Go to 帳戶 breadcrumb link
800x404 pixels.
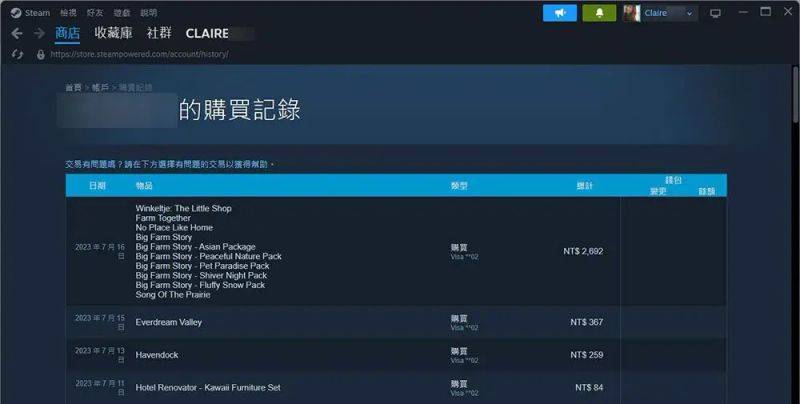(x=101, y=88)
